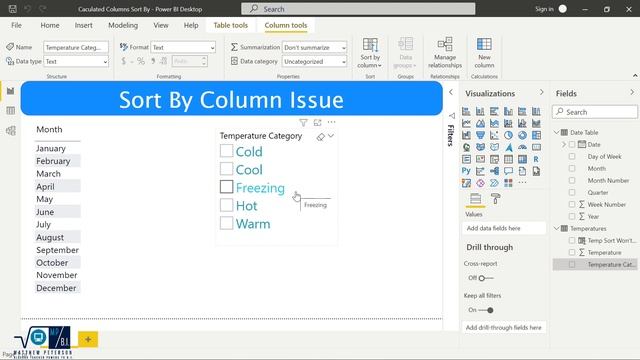Collapse the Date Table tree
This screenshot has width=640, height=360.
click(x=557, y=132)
